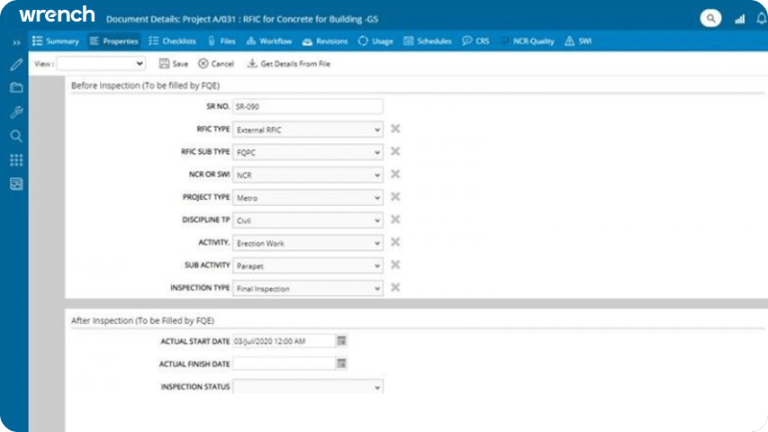Open the folder icon in sidebar
The height and width of the screenshot is (432, 768).
(x=17, y=88)
